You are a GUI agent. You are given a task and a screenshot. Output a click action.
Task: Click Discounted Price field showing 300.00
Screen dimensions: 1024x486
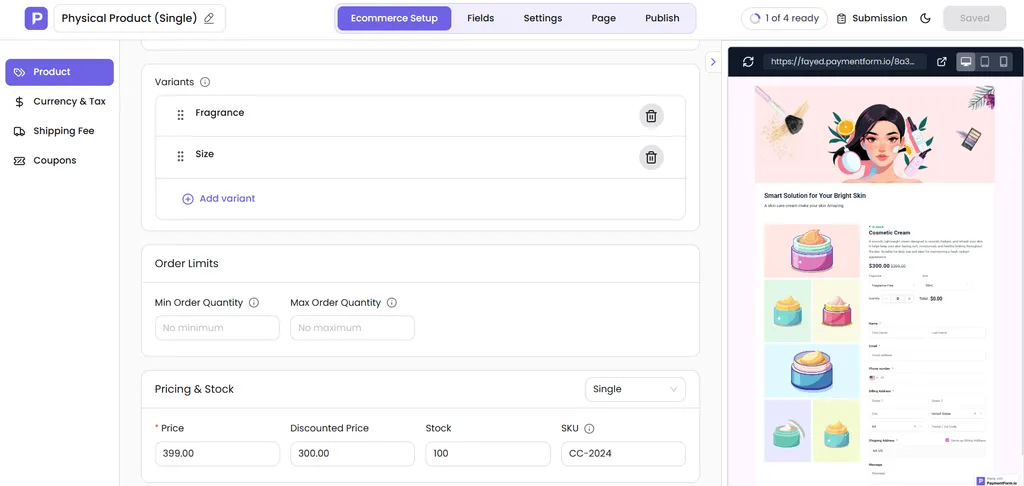353,453
